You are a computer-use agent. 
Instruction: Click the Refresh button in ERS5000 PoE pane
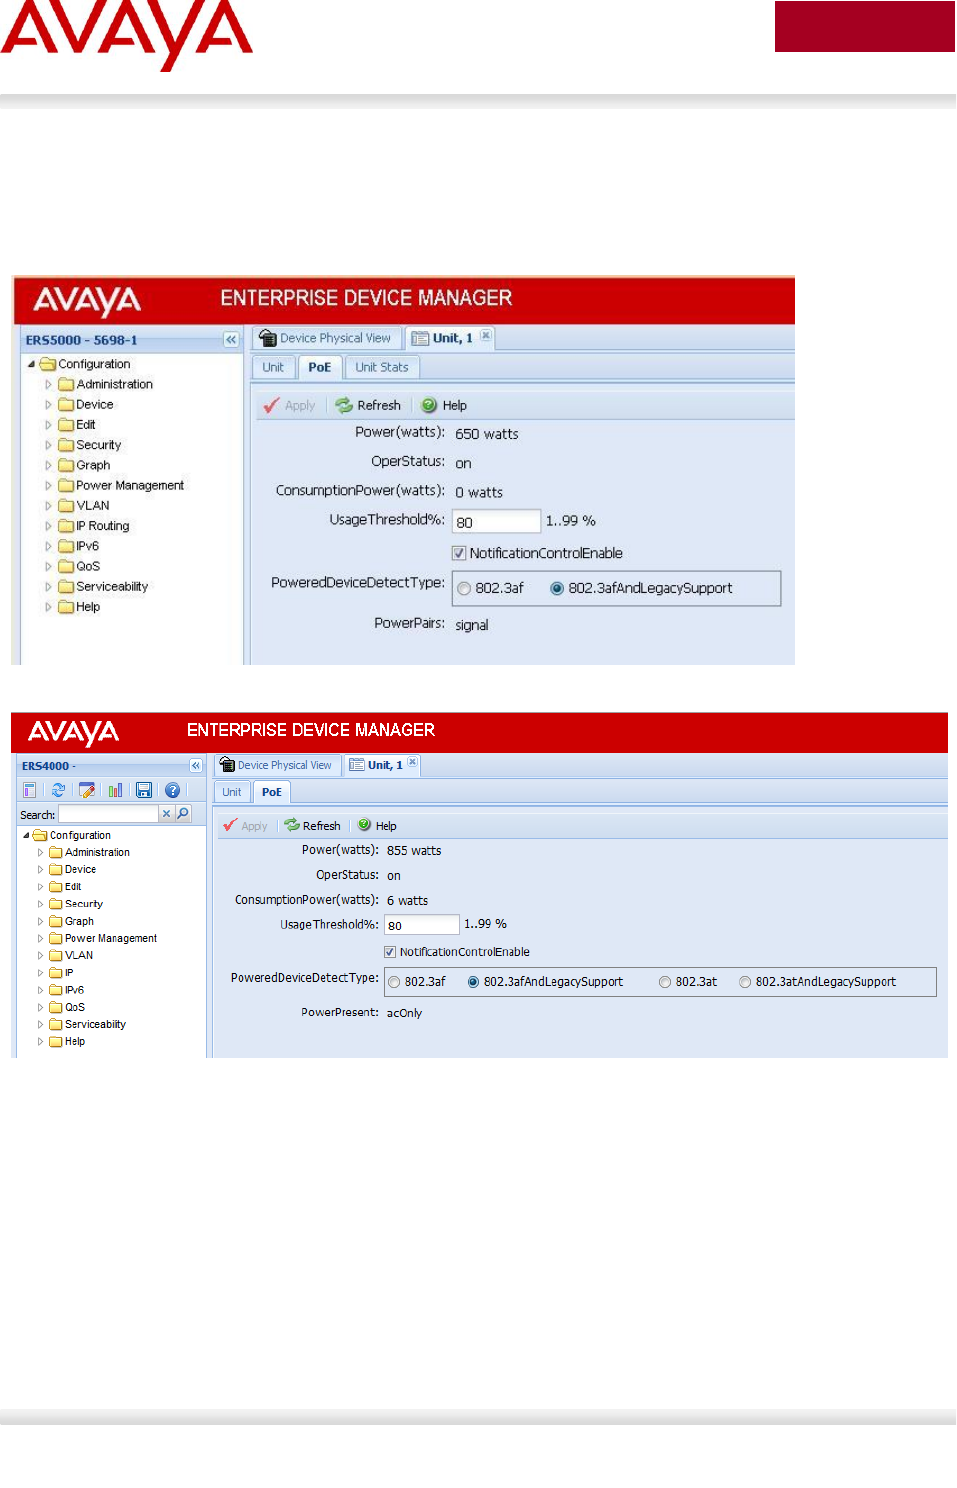tap(368, 405)
